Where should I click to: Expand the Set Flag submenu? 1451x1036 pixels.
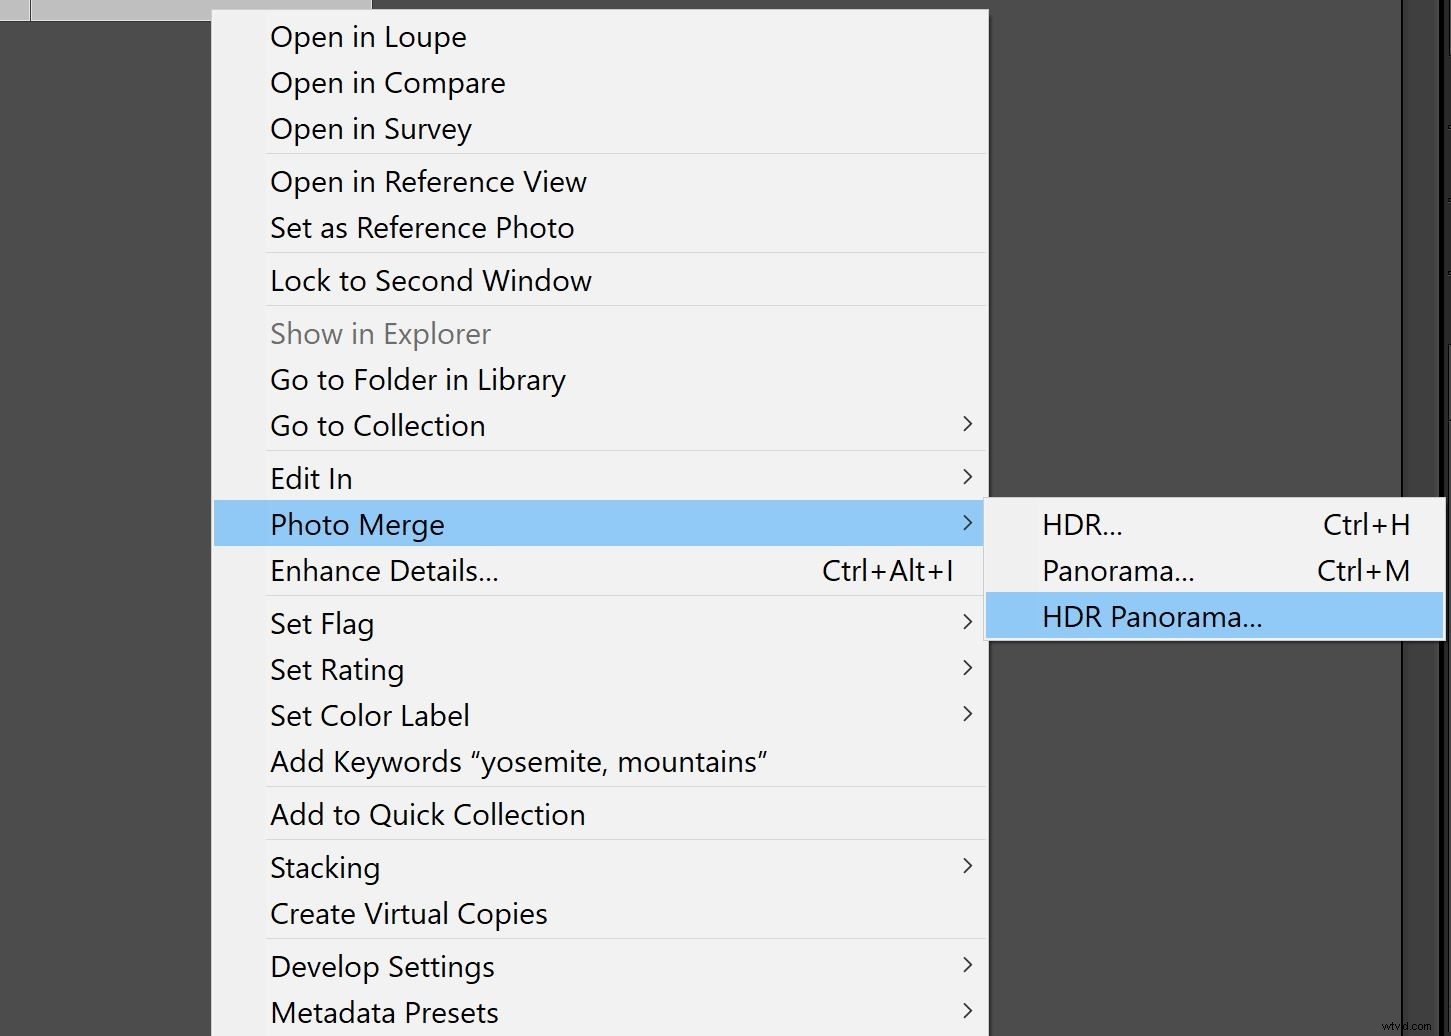pos(322,623)
